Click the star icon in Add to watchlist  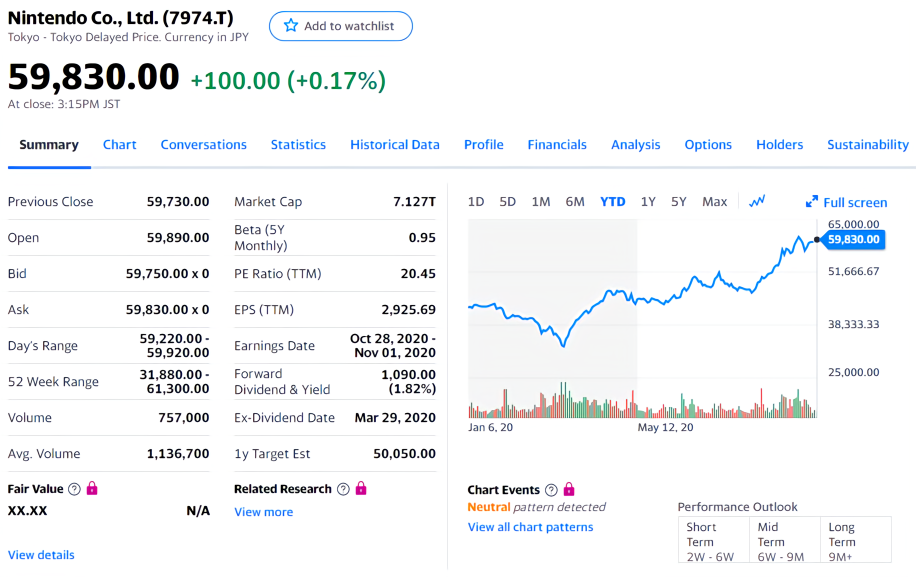click(x=290, y=26)
